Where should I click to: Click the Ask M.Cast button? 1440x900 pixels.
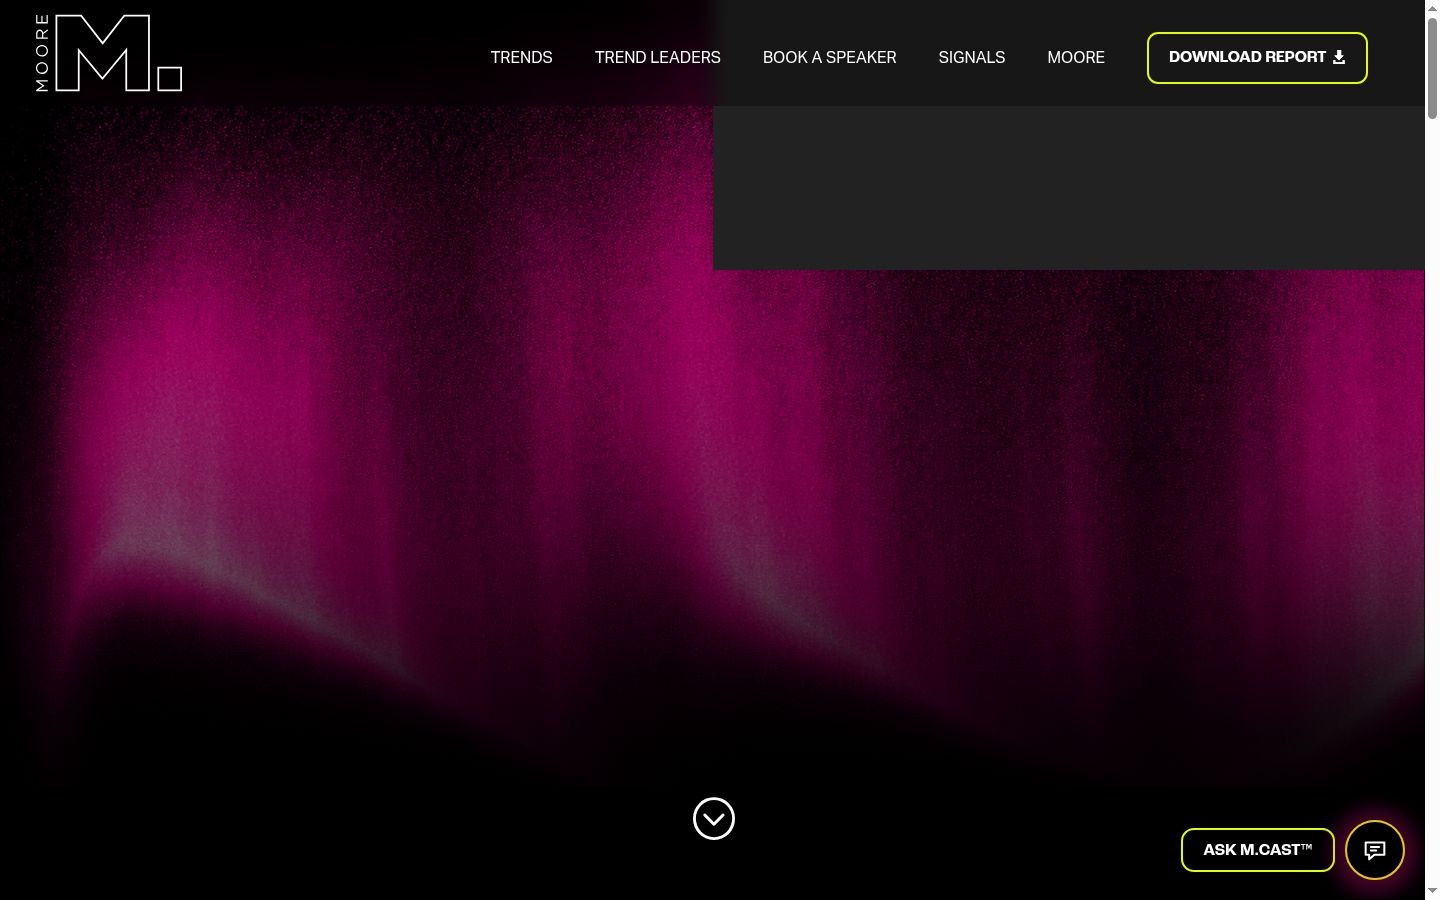pos(1258,850)
